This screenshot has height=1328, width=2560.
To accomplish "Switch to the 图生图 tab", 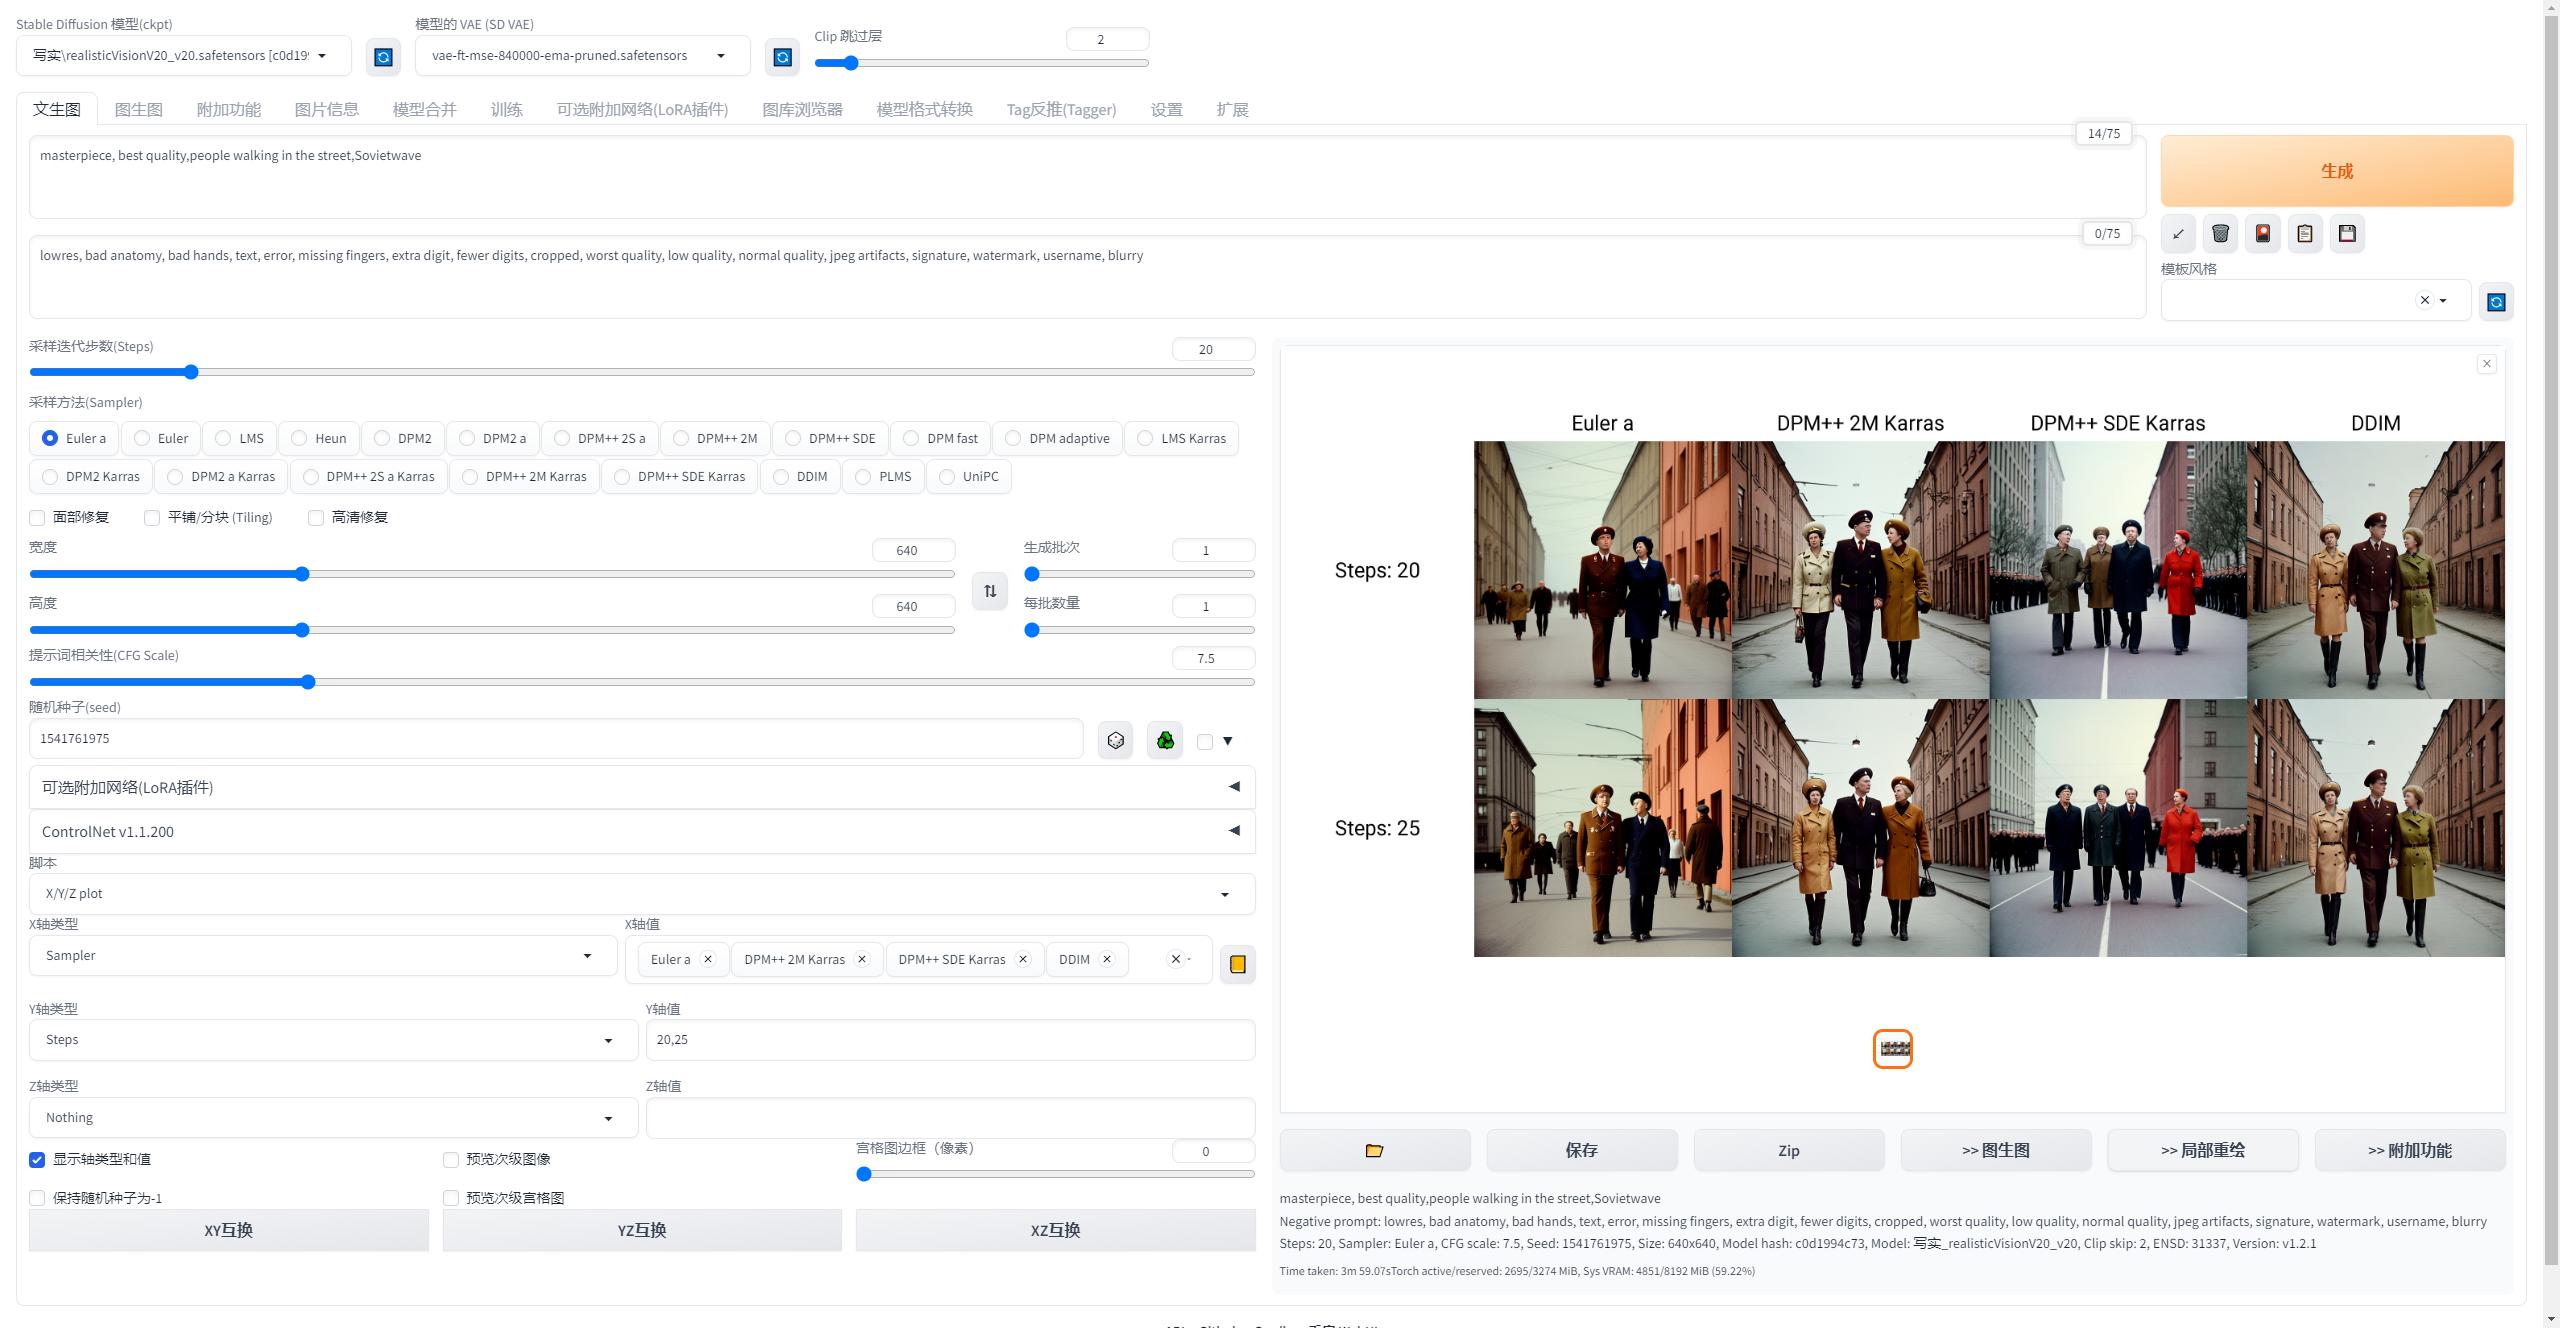I will click(x=139, y=108).
